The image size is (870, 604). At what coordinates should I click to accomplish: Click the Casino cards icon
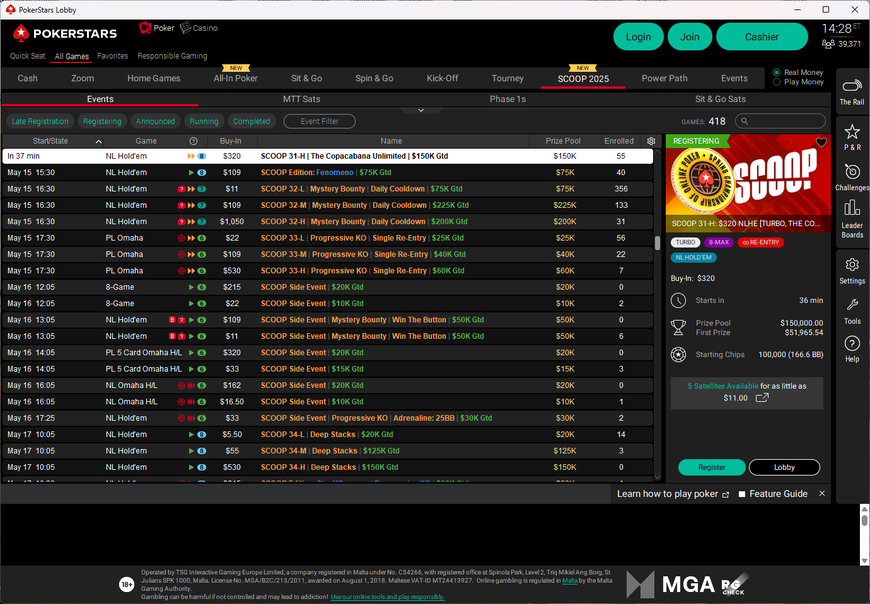[x=185, y=28]
